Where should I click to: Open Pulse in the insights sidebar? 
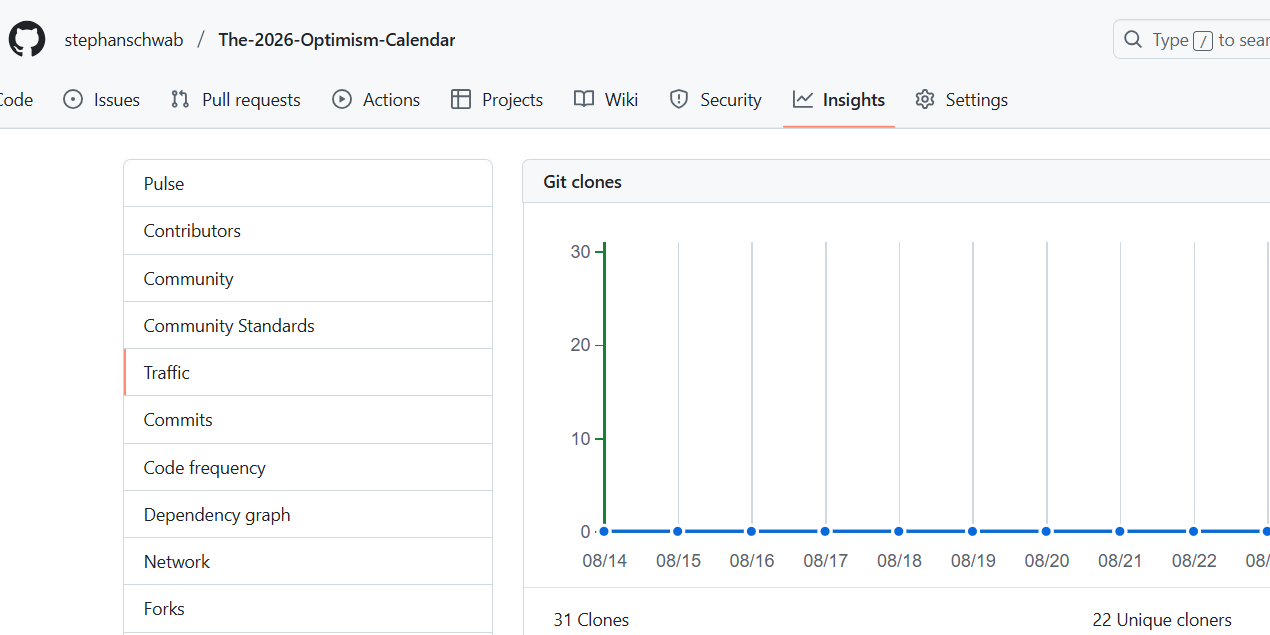tap(164, 184)
